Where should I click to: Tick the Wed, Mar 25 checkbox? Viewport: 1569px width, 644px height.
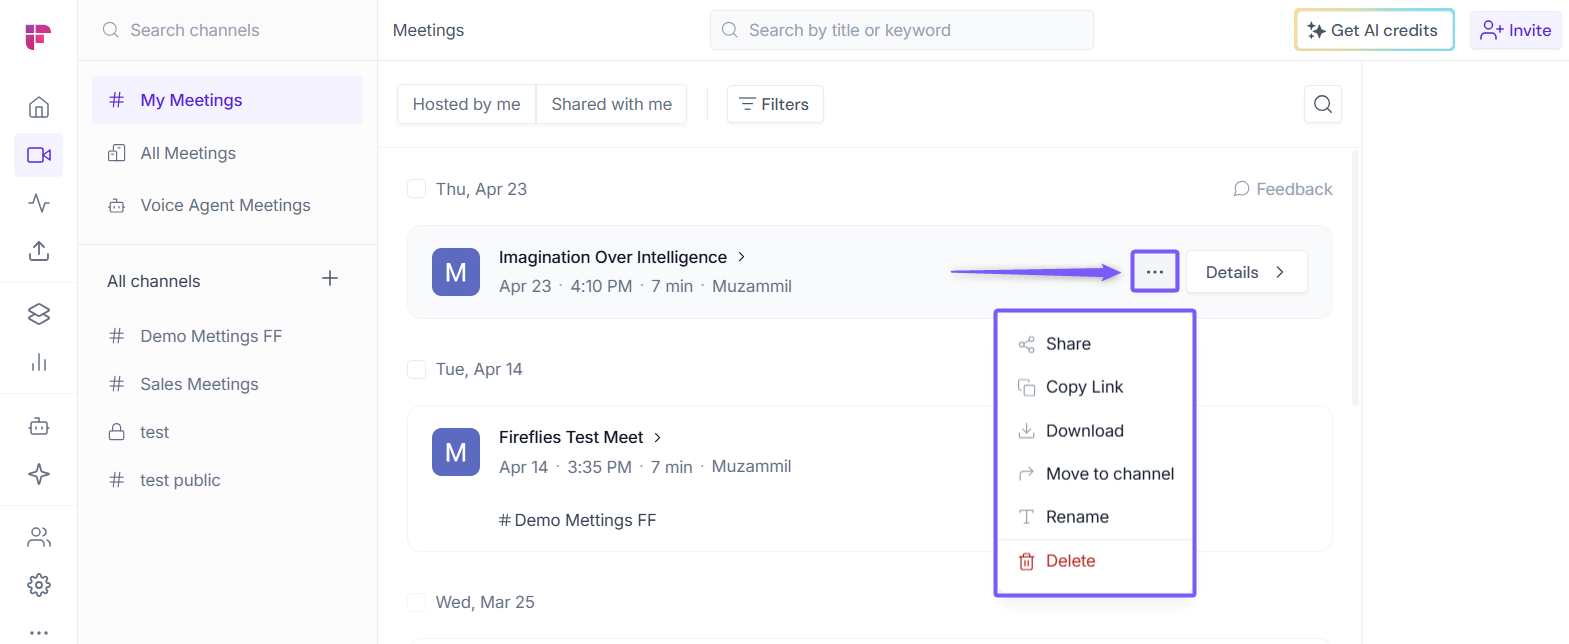tap(417, 602)
